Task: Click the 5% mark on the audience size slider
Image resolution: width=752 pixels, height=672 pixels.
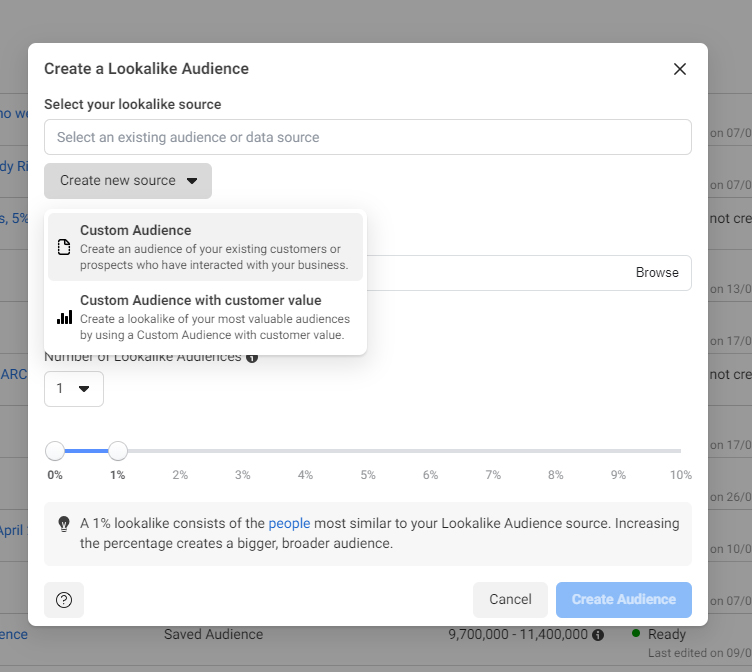Action: pos(368,452)
